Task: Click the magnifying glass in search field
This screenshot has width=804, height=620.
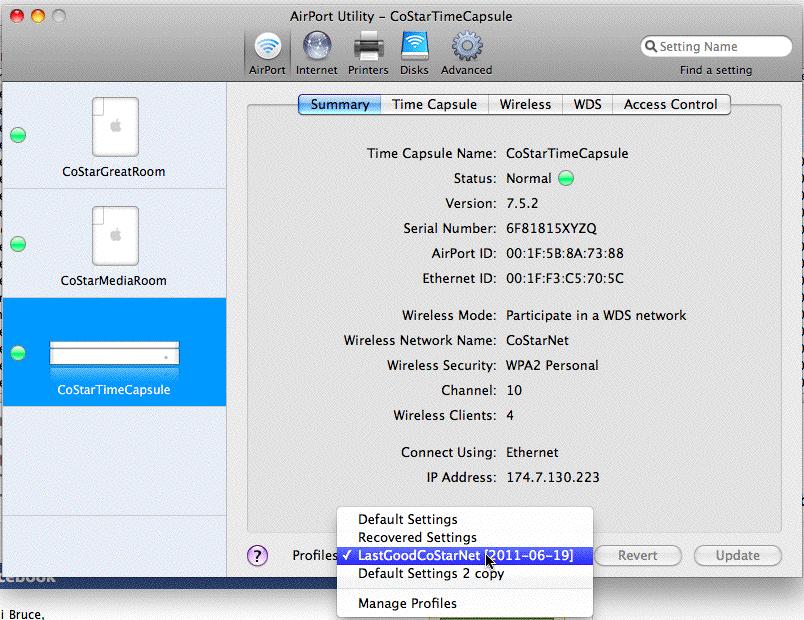Action: coord(651,46)
